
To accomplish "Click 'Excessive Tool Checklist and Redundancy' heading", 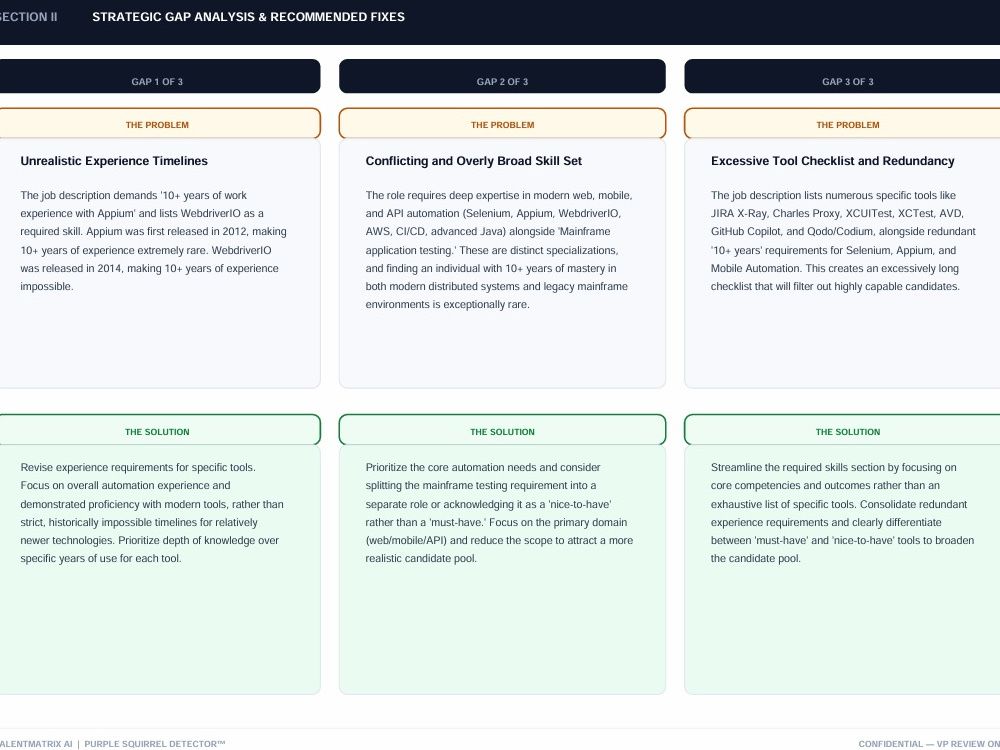I will (x=833, y=161).
